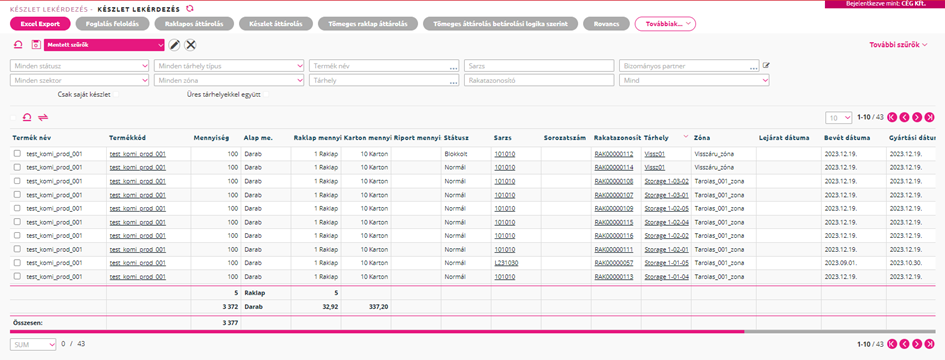This screenshot has height=360, width=945.
Task: Click the pink horizontal scrollbar under the table
Action: [377, 331]
